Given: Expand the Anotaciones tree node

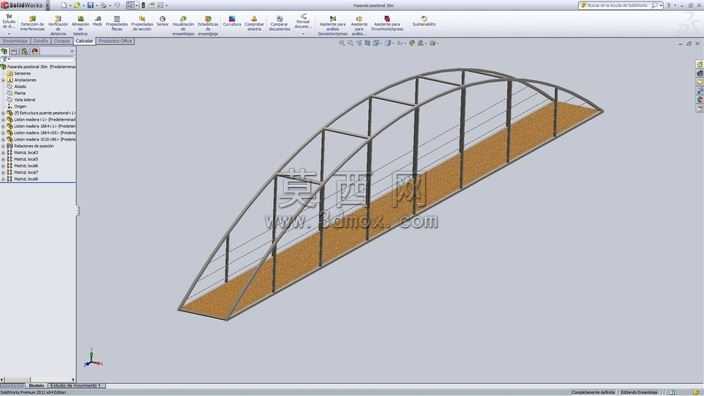Looking at the screenshot, I should point(3,80).
